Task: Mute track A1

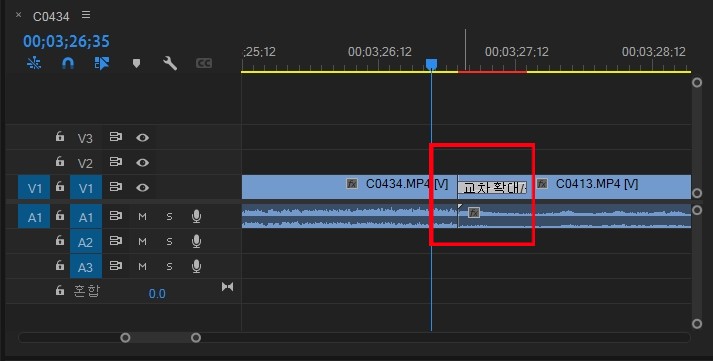Action: (x=142, y=216)
